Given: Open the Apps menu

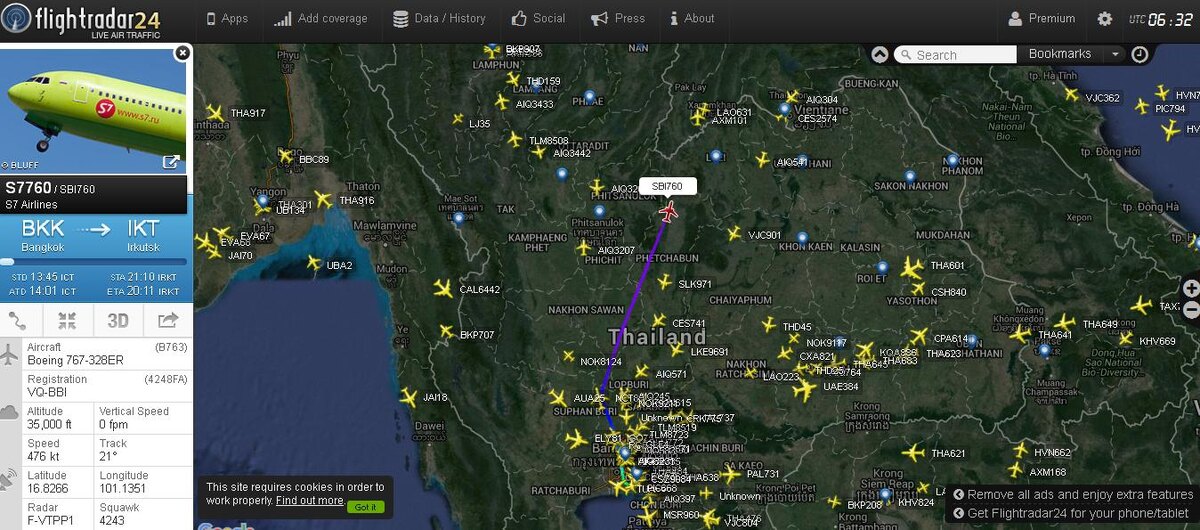Looking at the screenshot, I should (x=227, y=18).
